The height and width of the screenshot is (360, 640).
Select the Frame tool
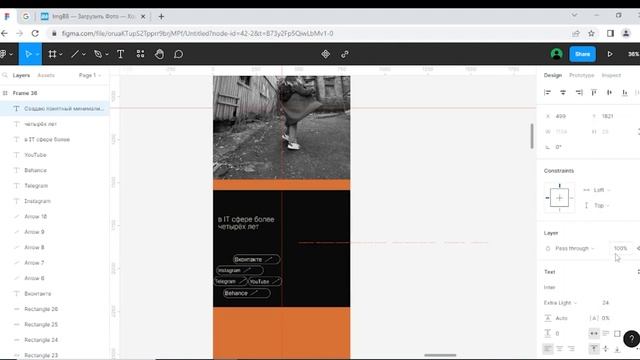click(52, 54)
